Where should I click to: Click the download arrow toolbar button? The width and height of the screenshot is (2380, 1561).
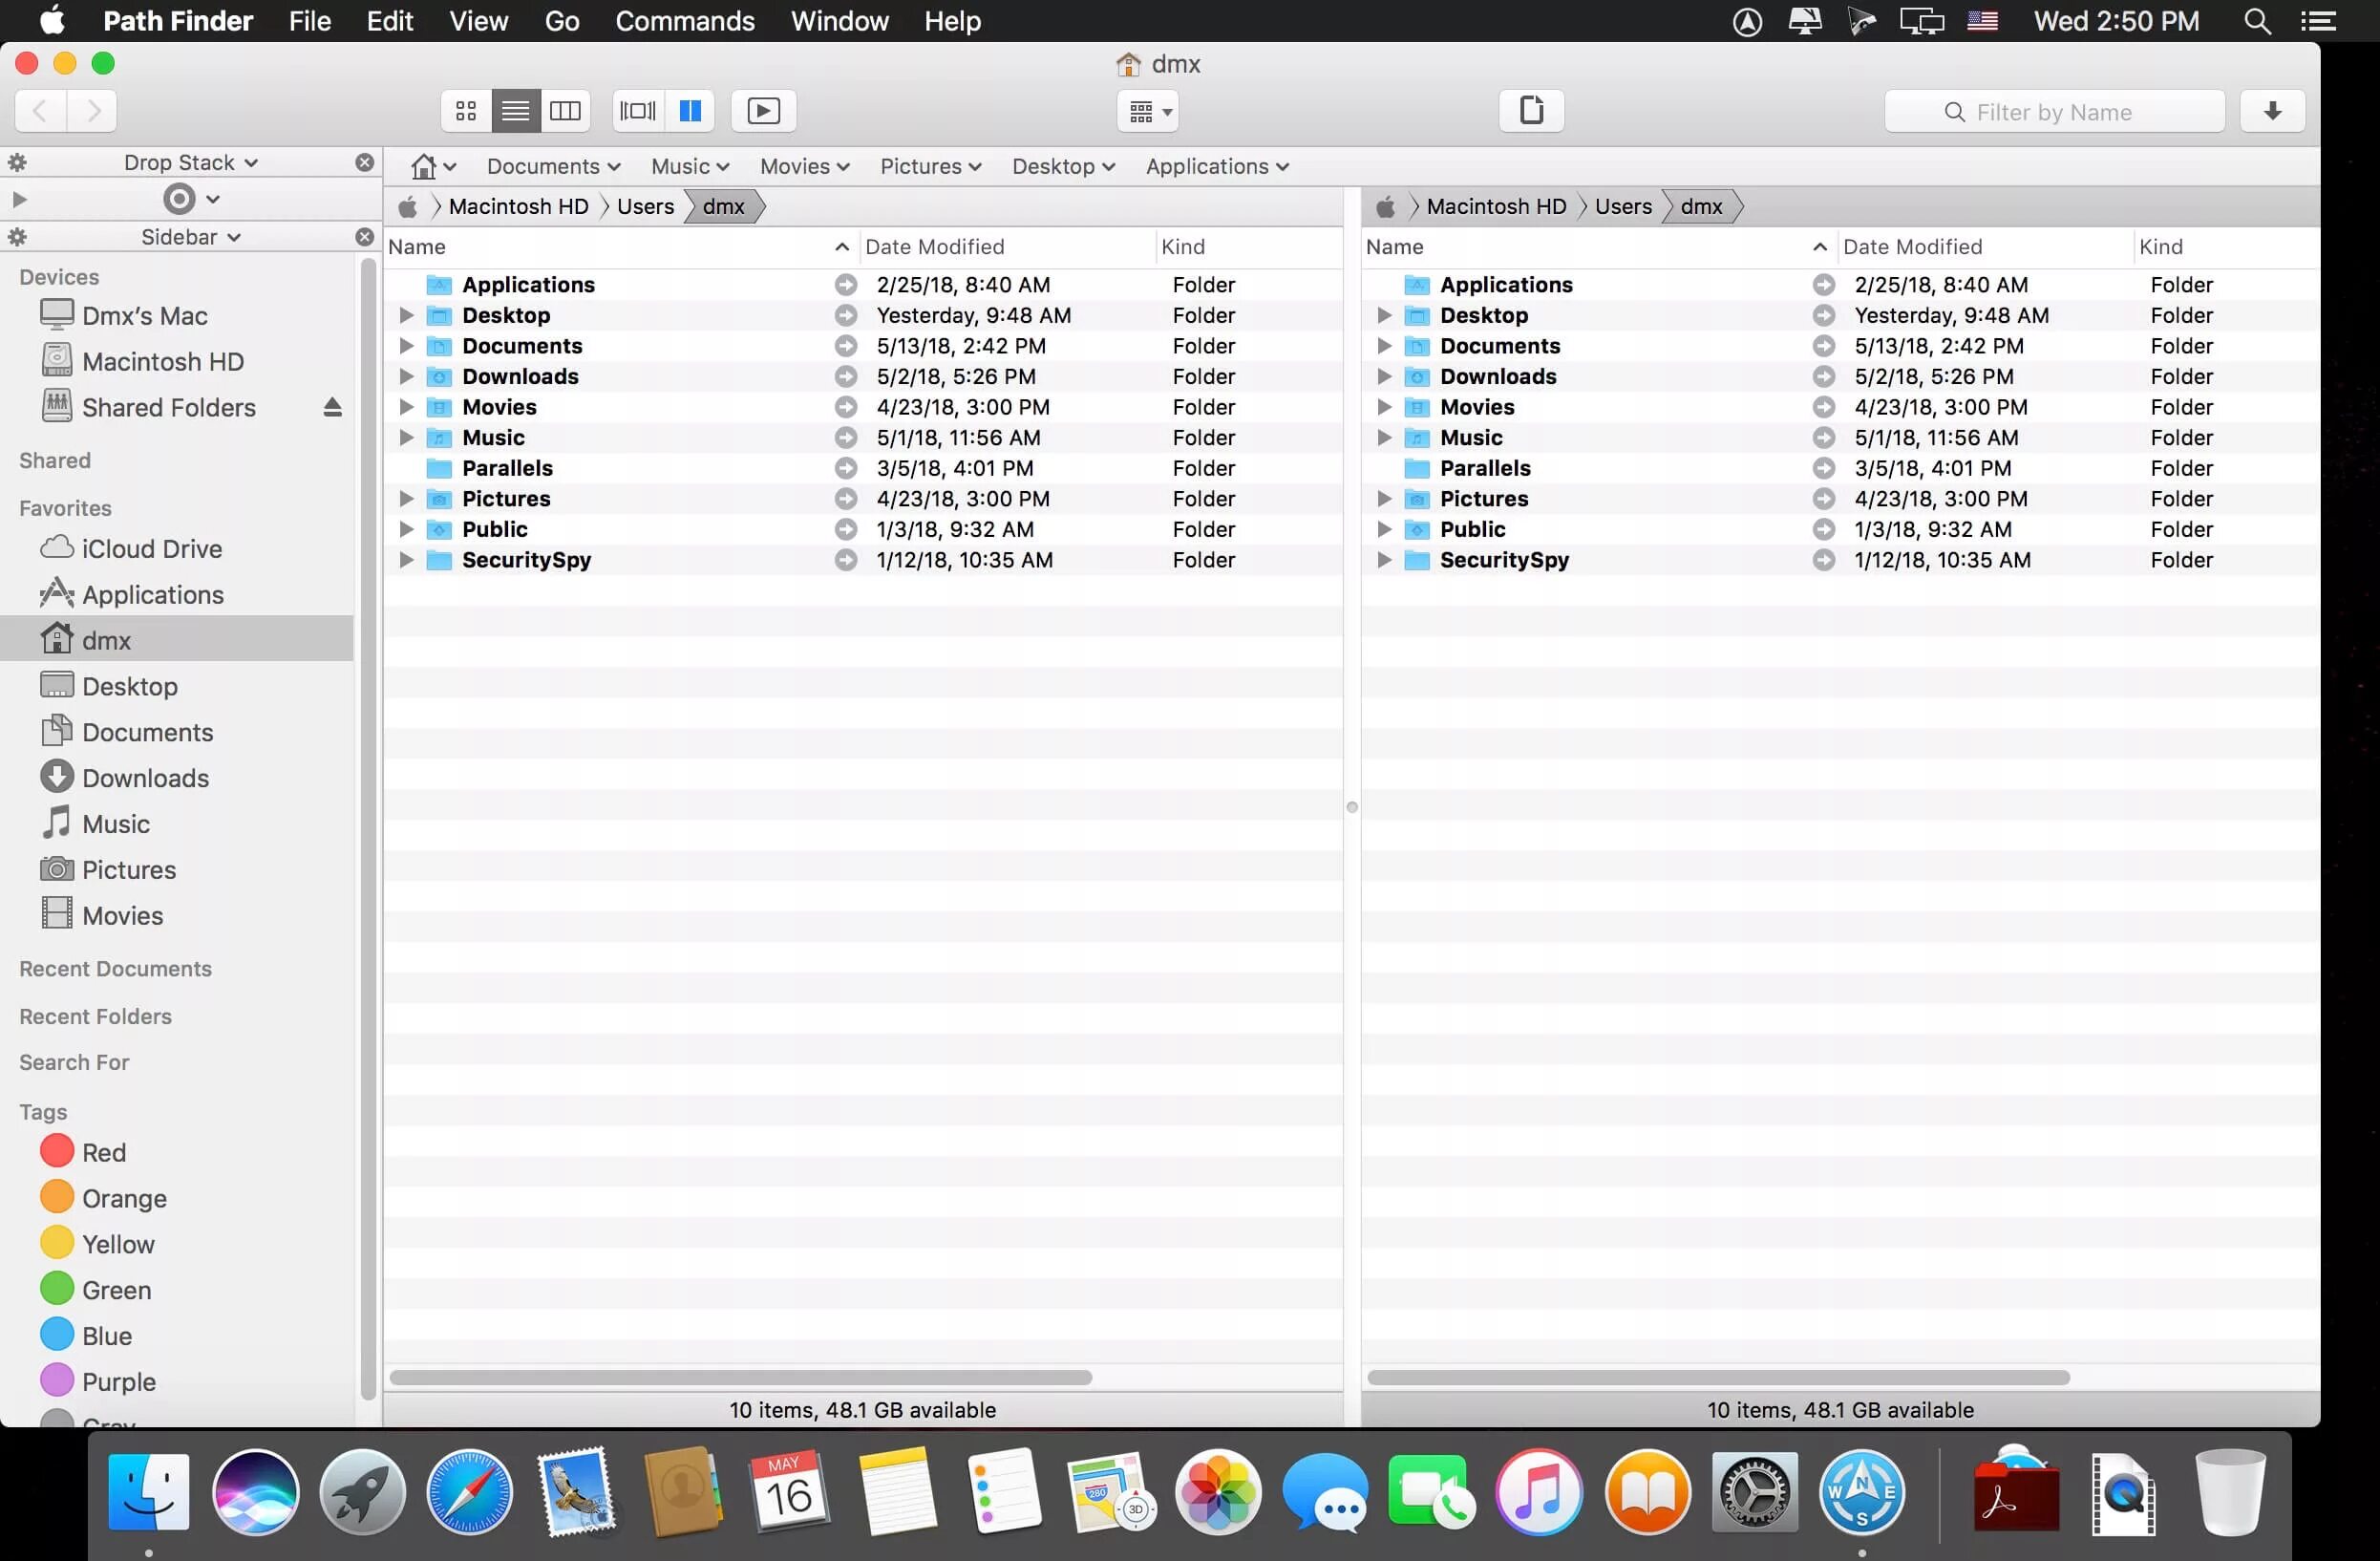pyautogui.click(x=2272, y=111)
